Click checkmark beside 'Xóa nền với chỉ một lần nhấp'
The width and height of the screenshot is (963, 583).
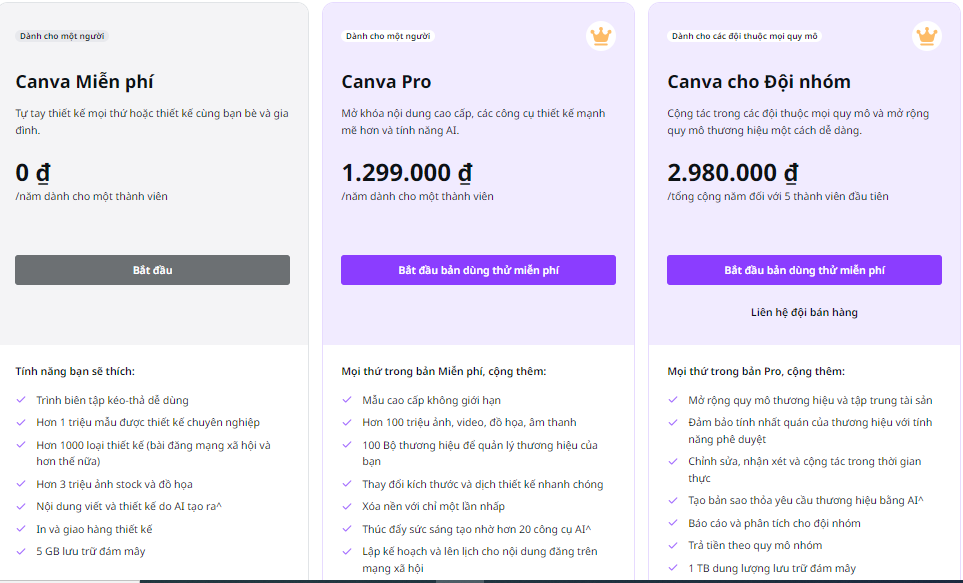point(347,506)
